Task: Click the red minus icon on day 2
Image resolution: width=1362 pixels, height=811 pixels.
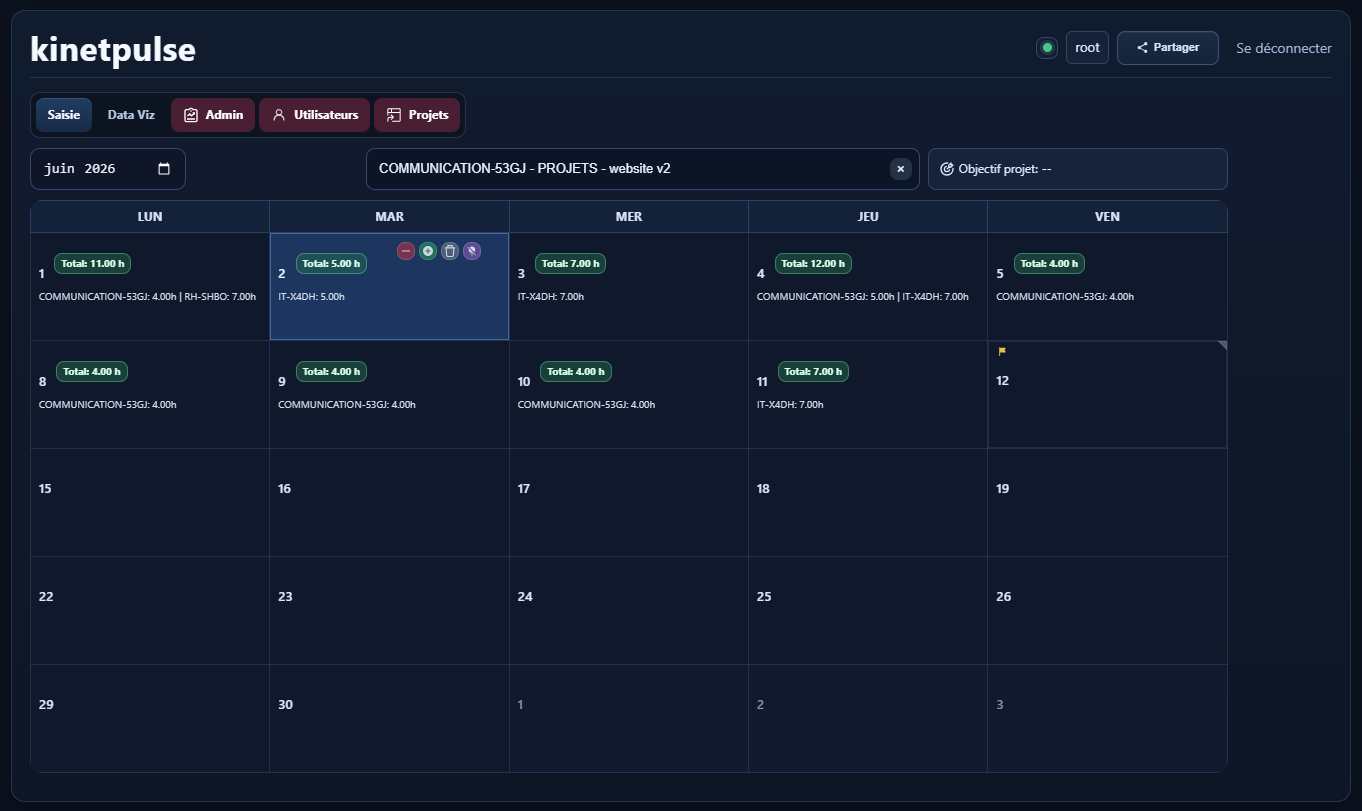Action: coord(406,251)
